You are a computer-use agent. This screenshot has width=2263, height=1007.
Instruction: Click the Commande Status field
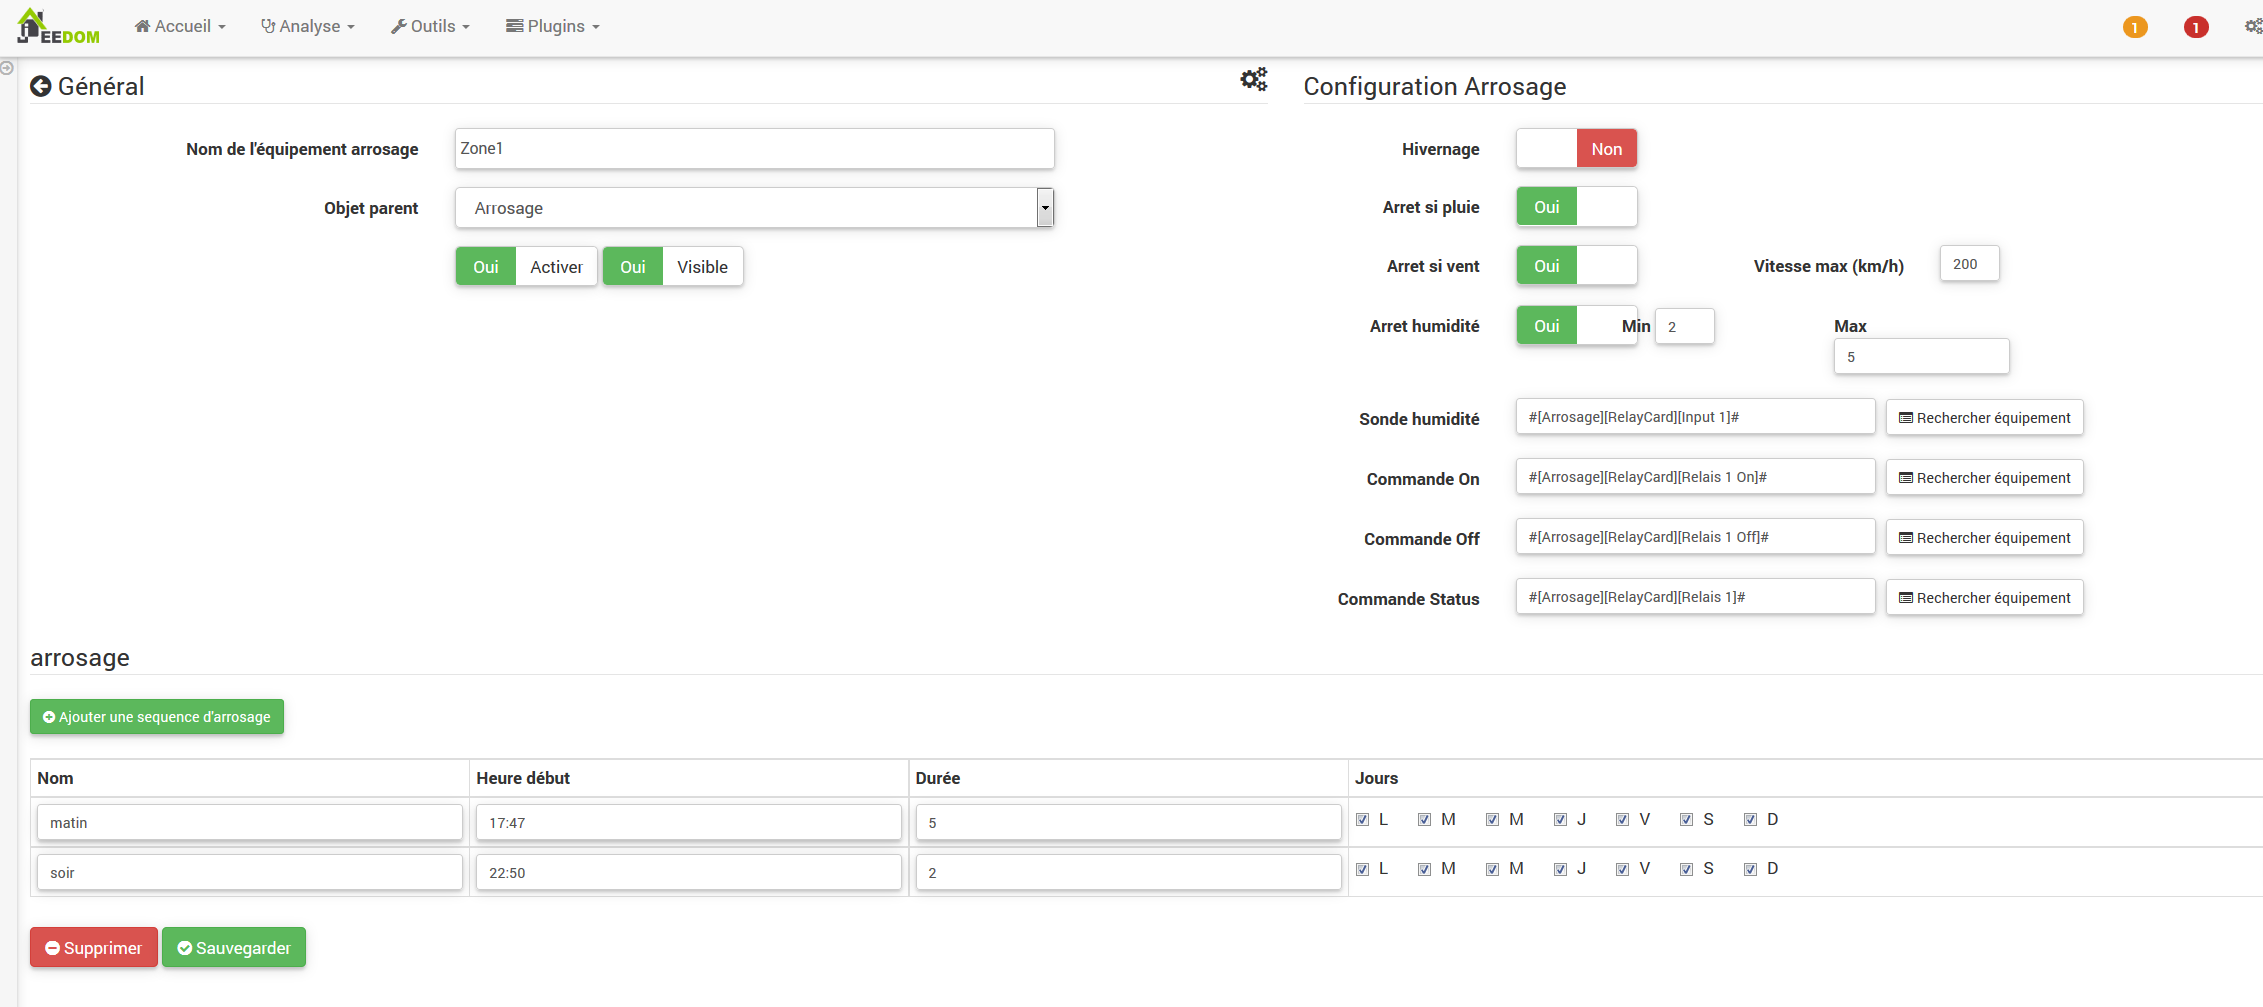tap(1696, 597)
